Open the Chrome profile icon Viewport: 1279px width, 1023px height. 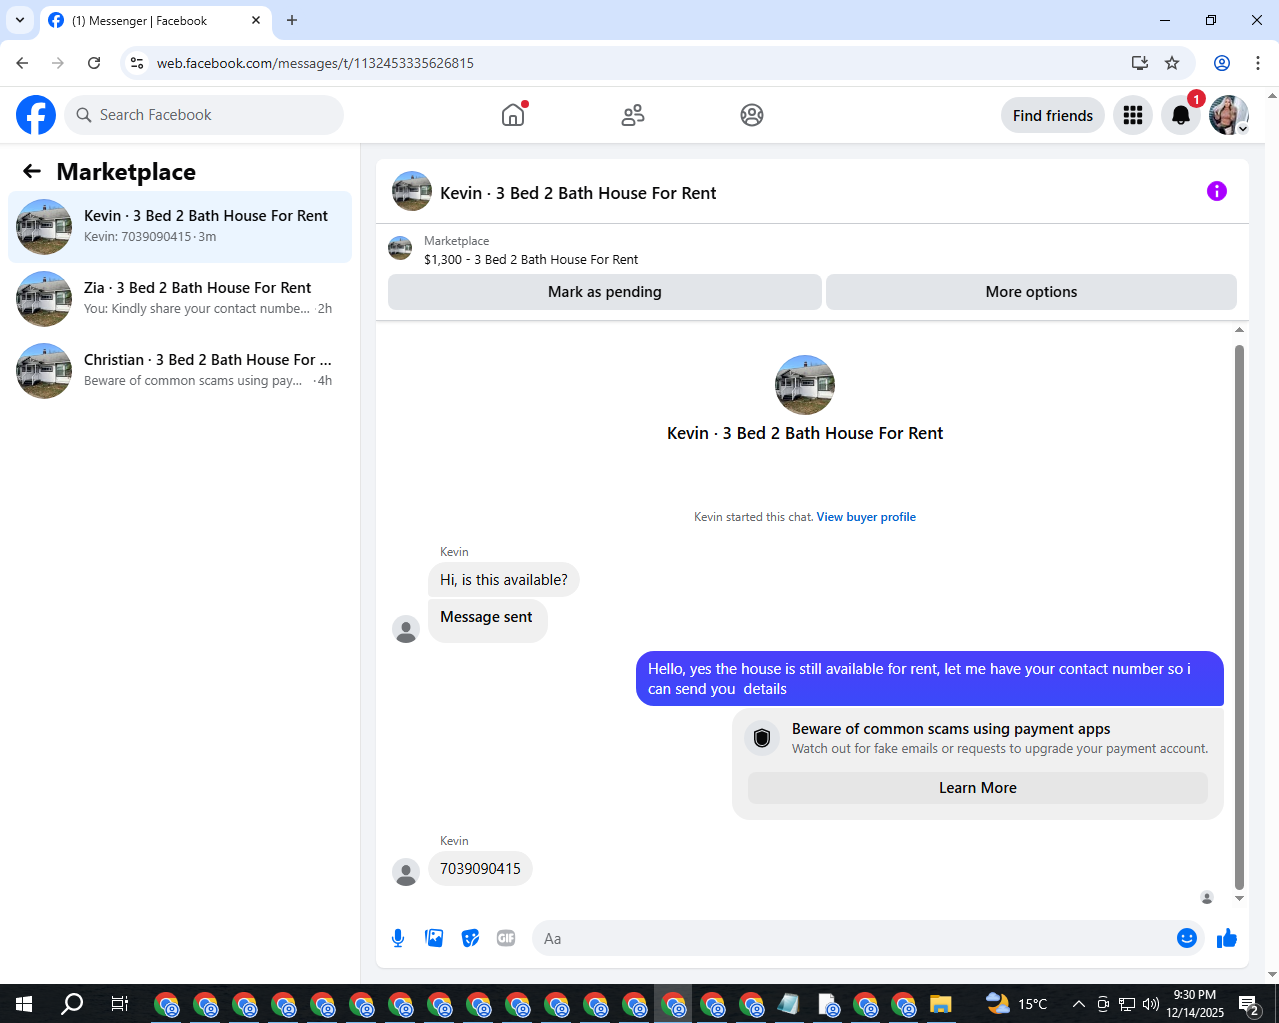tap(1222, 63)
